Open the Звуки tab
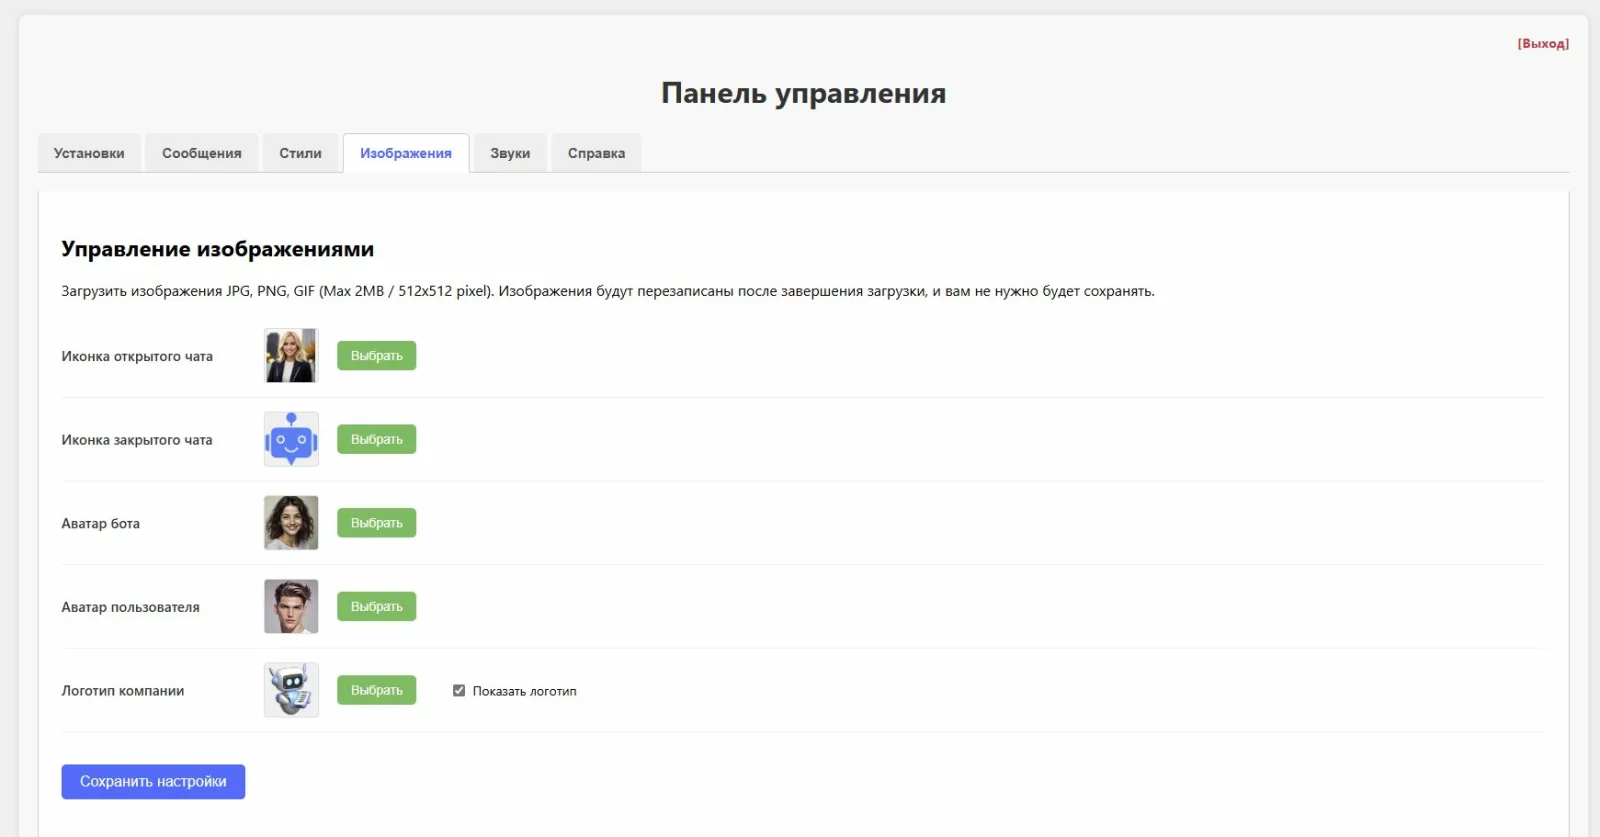1600x837 pixels. (510, 153)
